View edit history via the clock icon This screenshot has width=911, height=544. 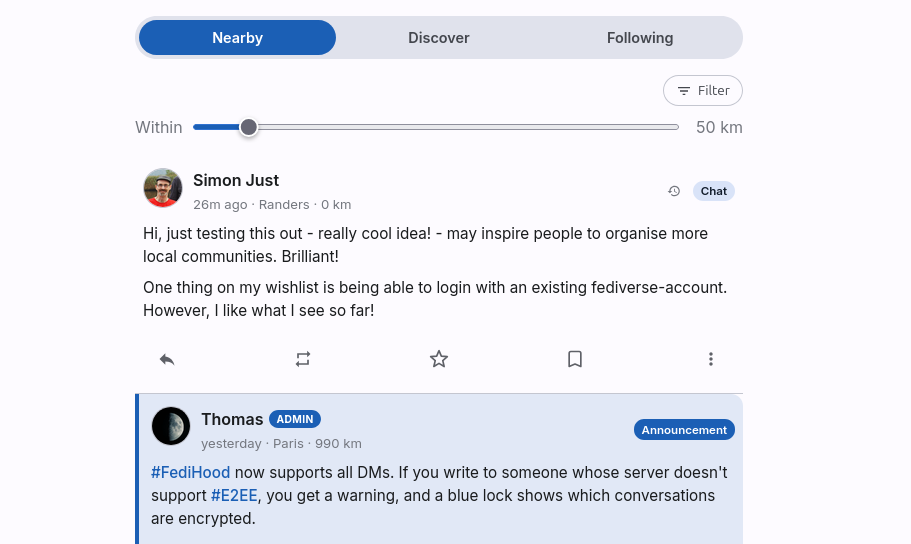click(x=674, y=191)
